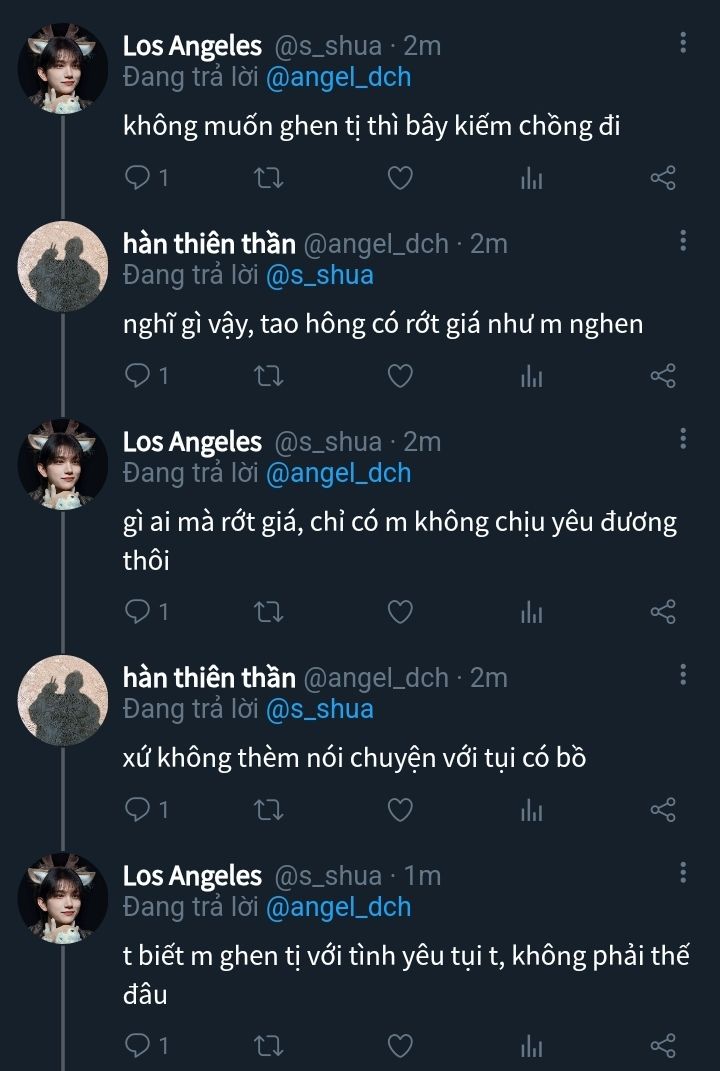
Task: Like the "t biết m ghen tị" tweet
Action: 400,1045
